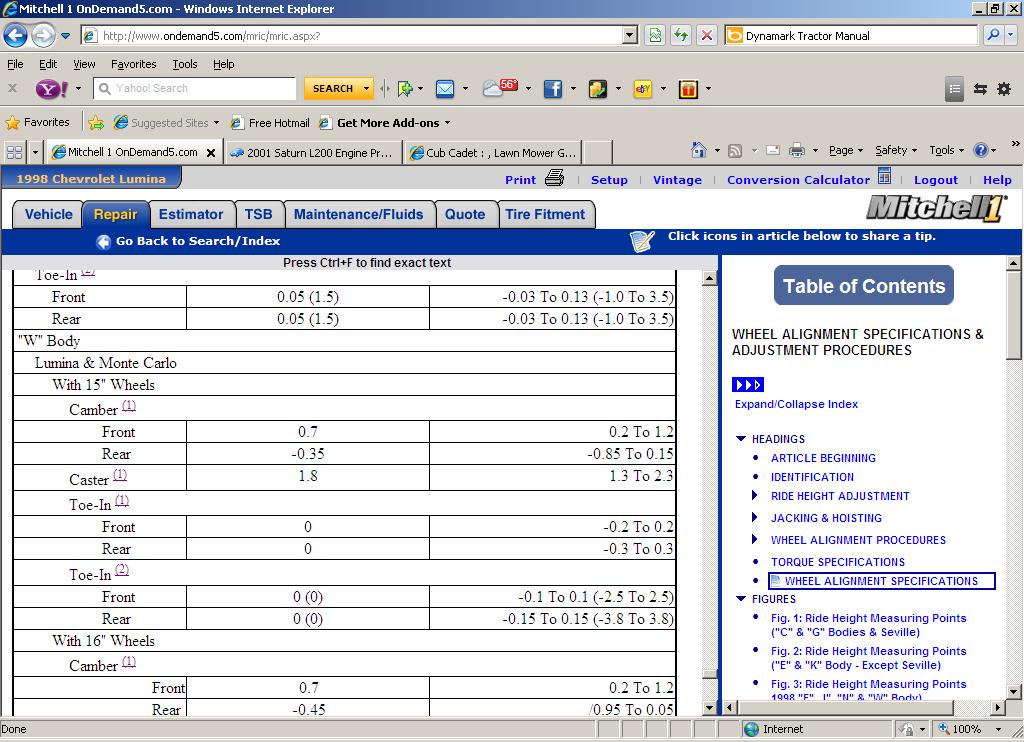The height and width of the screenshot is (742, 1024).
Task: Click the Go Back arrow icon
Action: pos(103,242)
